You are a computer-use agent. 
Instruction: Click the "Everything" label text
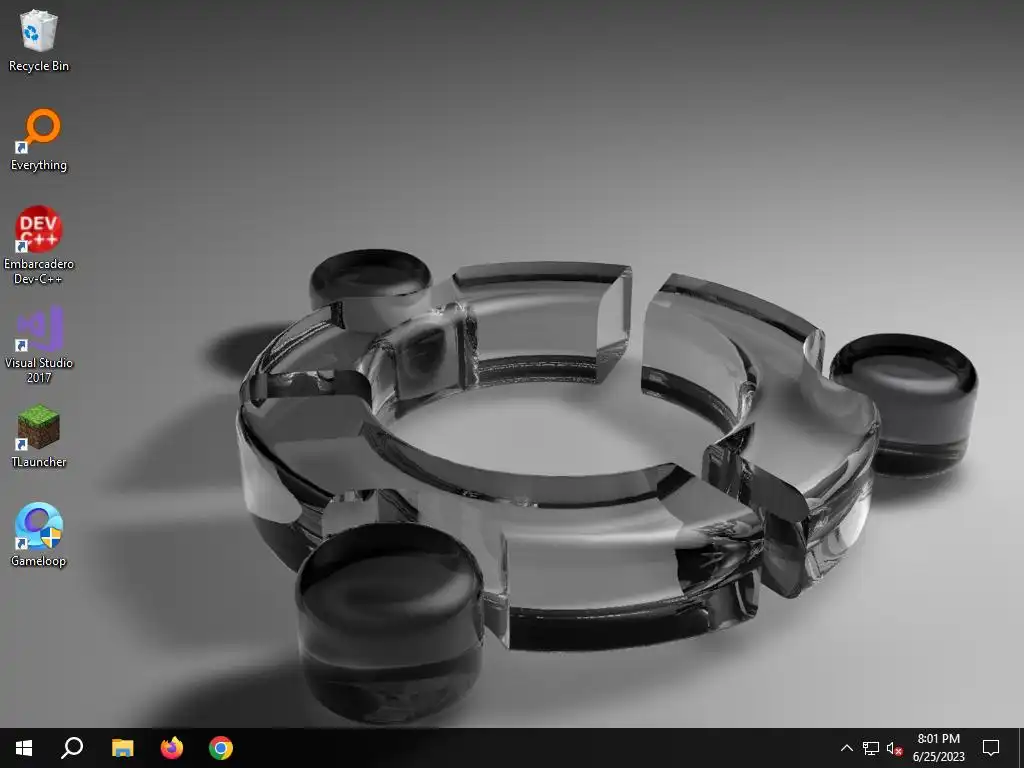coord(39,165)
